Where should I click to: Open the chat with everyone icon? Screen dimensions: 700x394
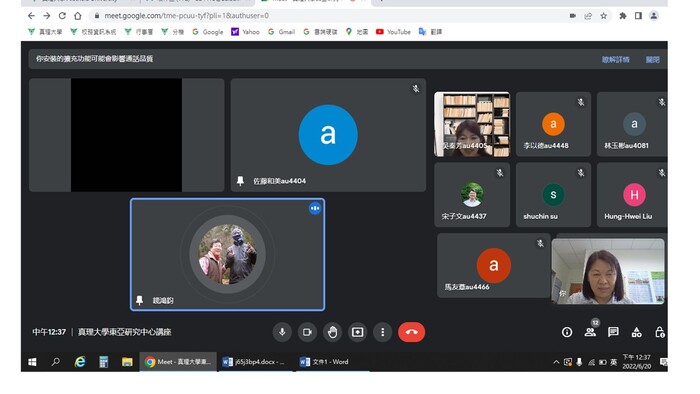613,332
